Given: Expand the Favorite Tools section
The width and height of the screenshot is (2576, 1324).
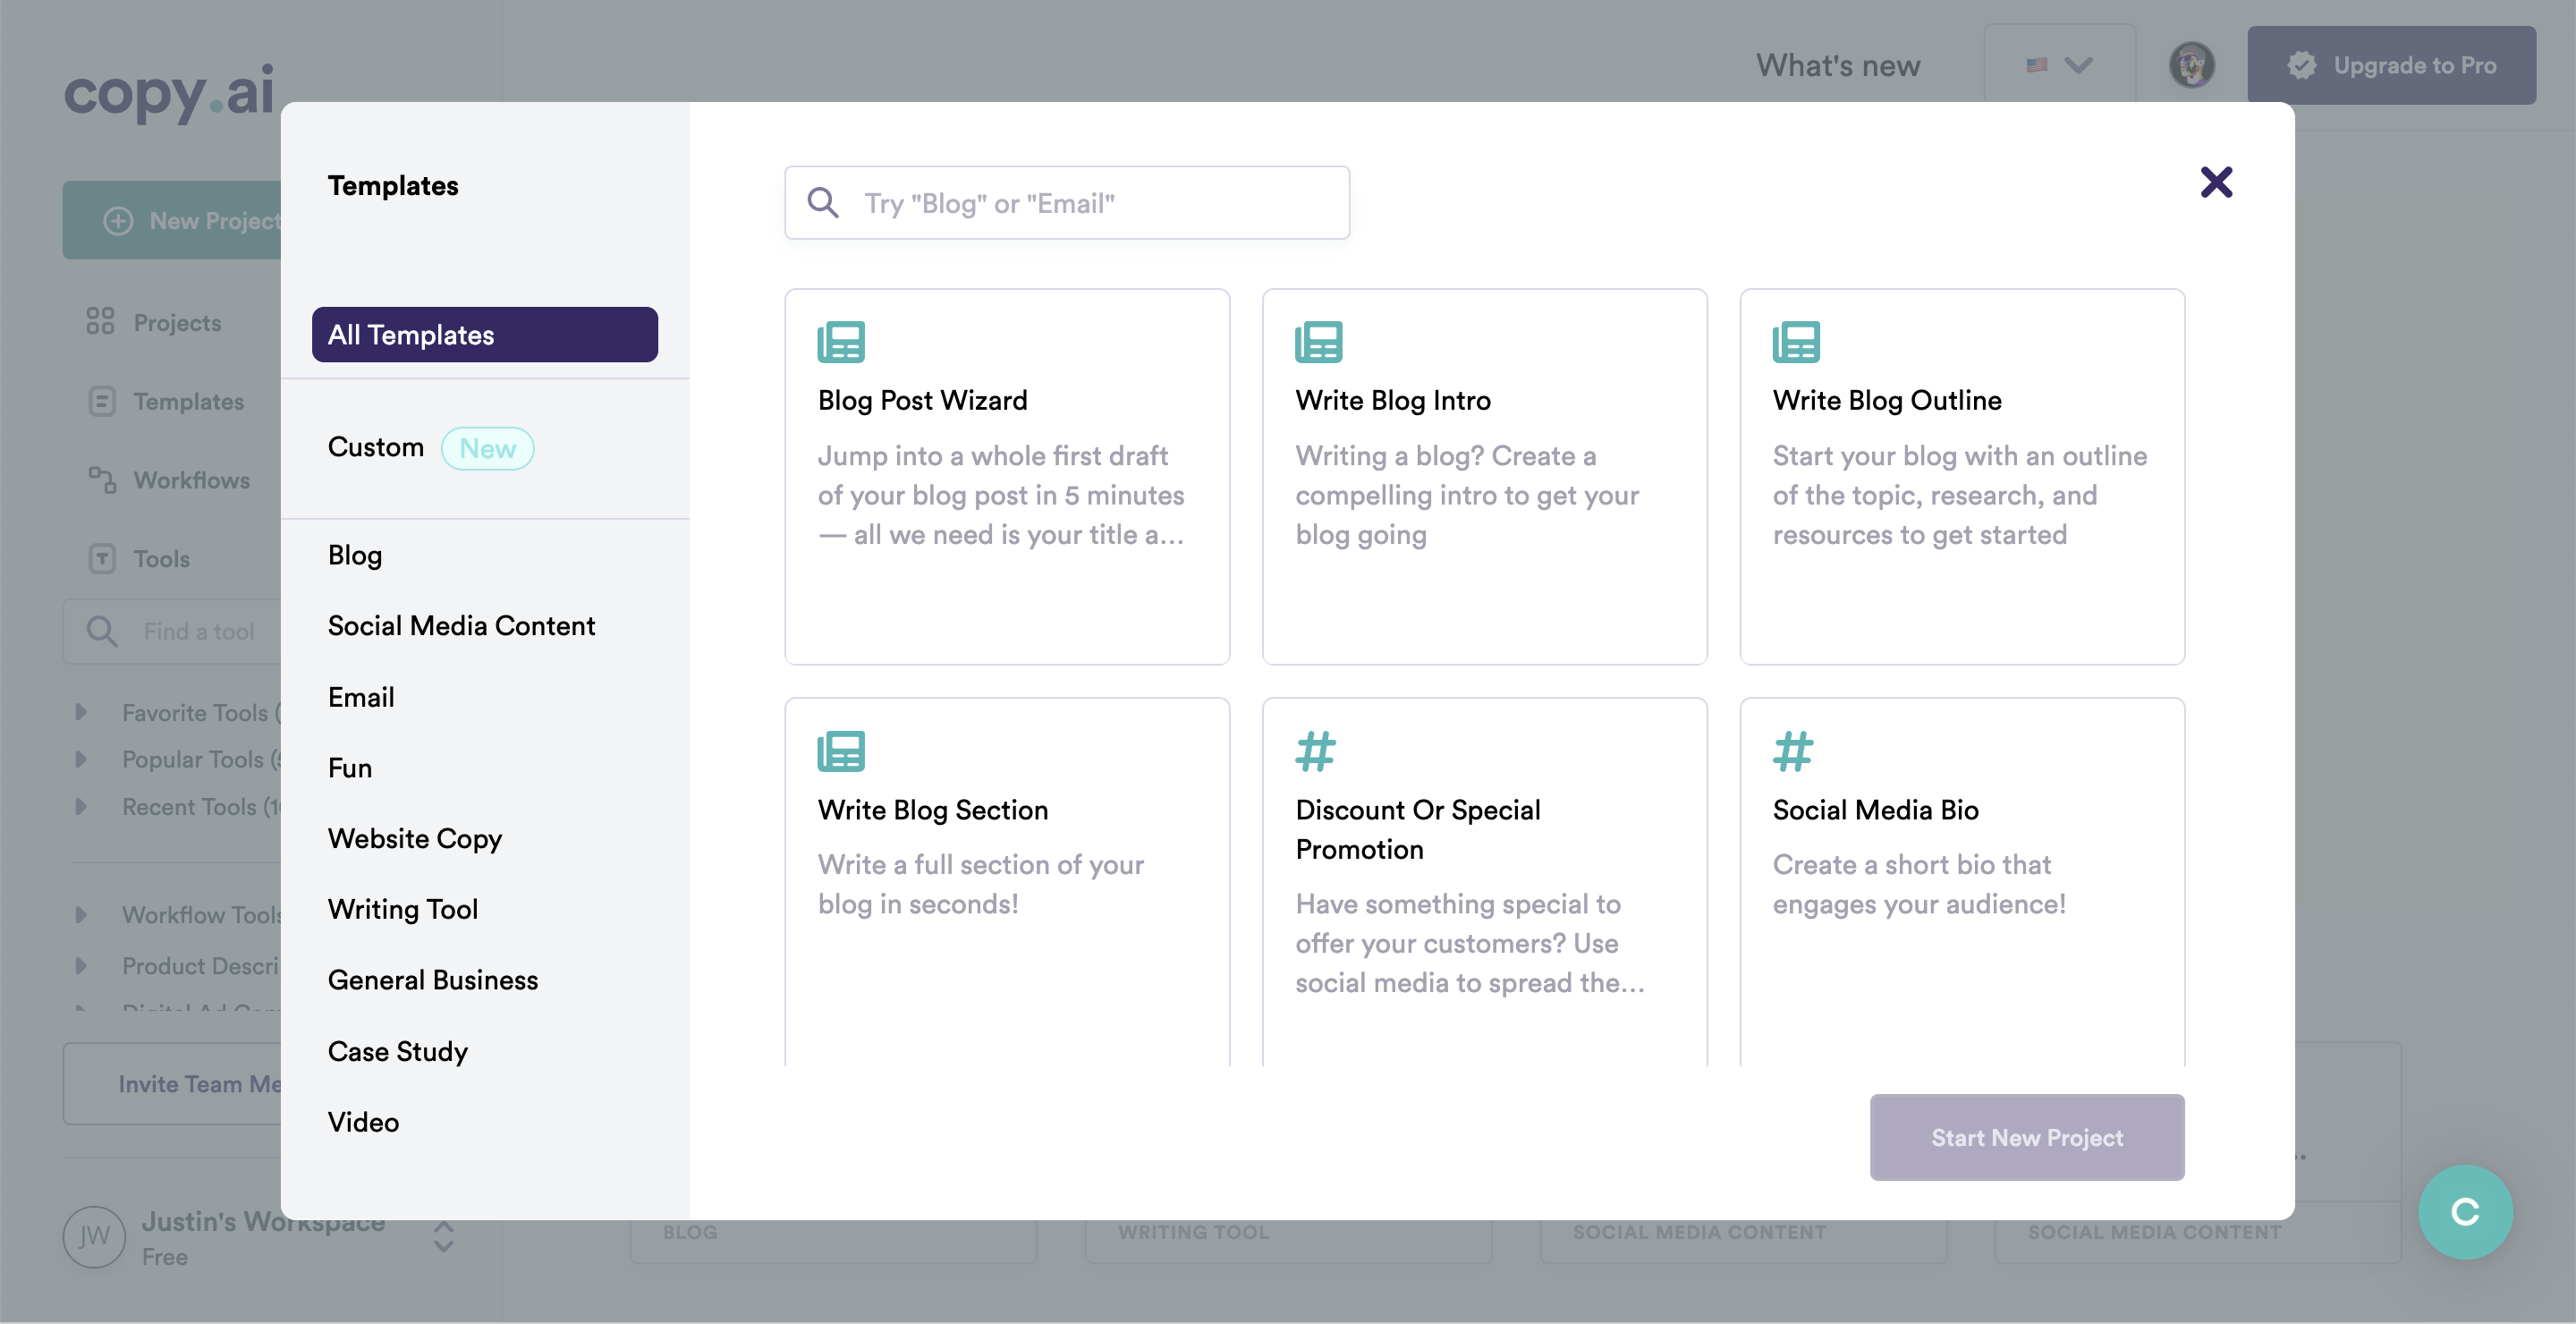Looking at the screenshot, I should point(82,712).
